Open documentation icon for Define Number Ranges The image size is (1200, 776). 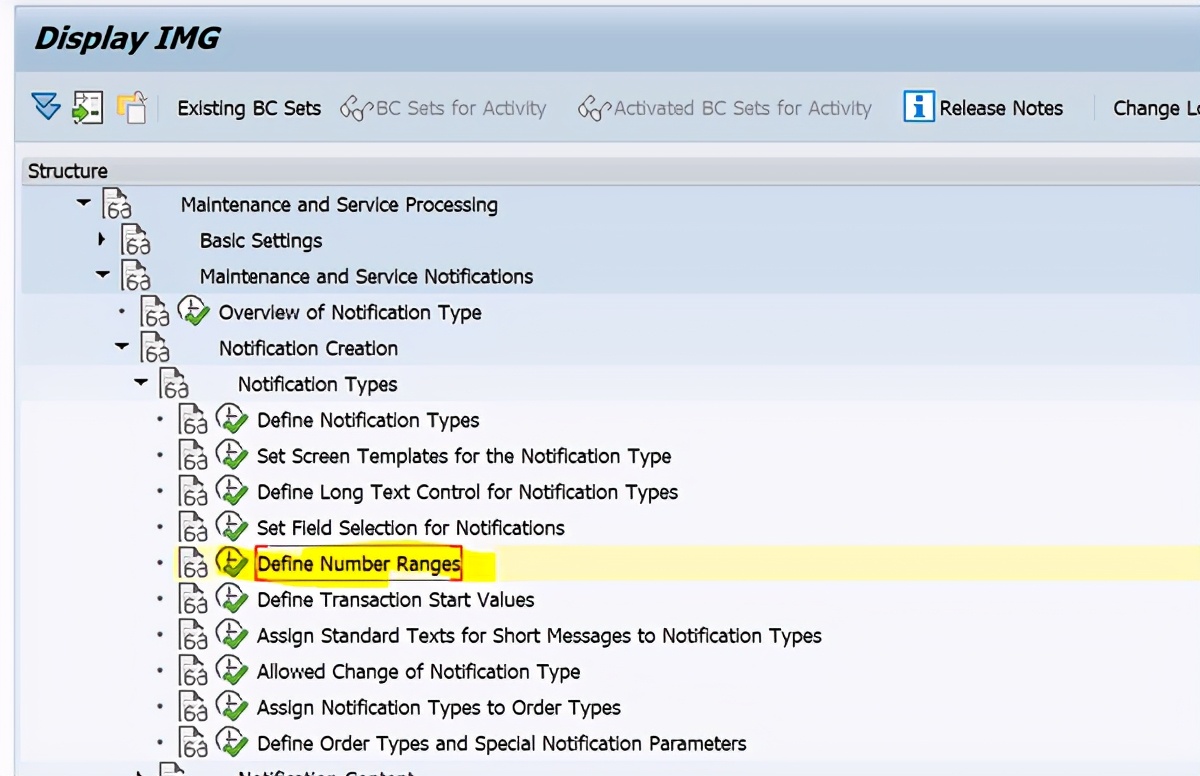(193, 565)
